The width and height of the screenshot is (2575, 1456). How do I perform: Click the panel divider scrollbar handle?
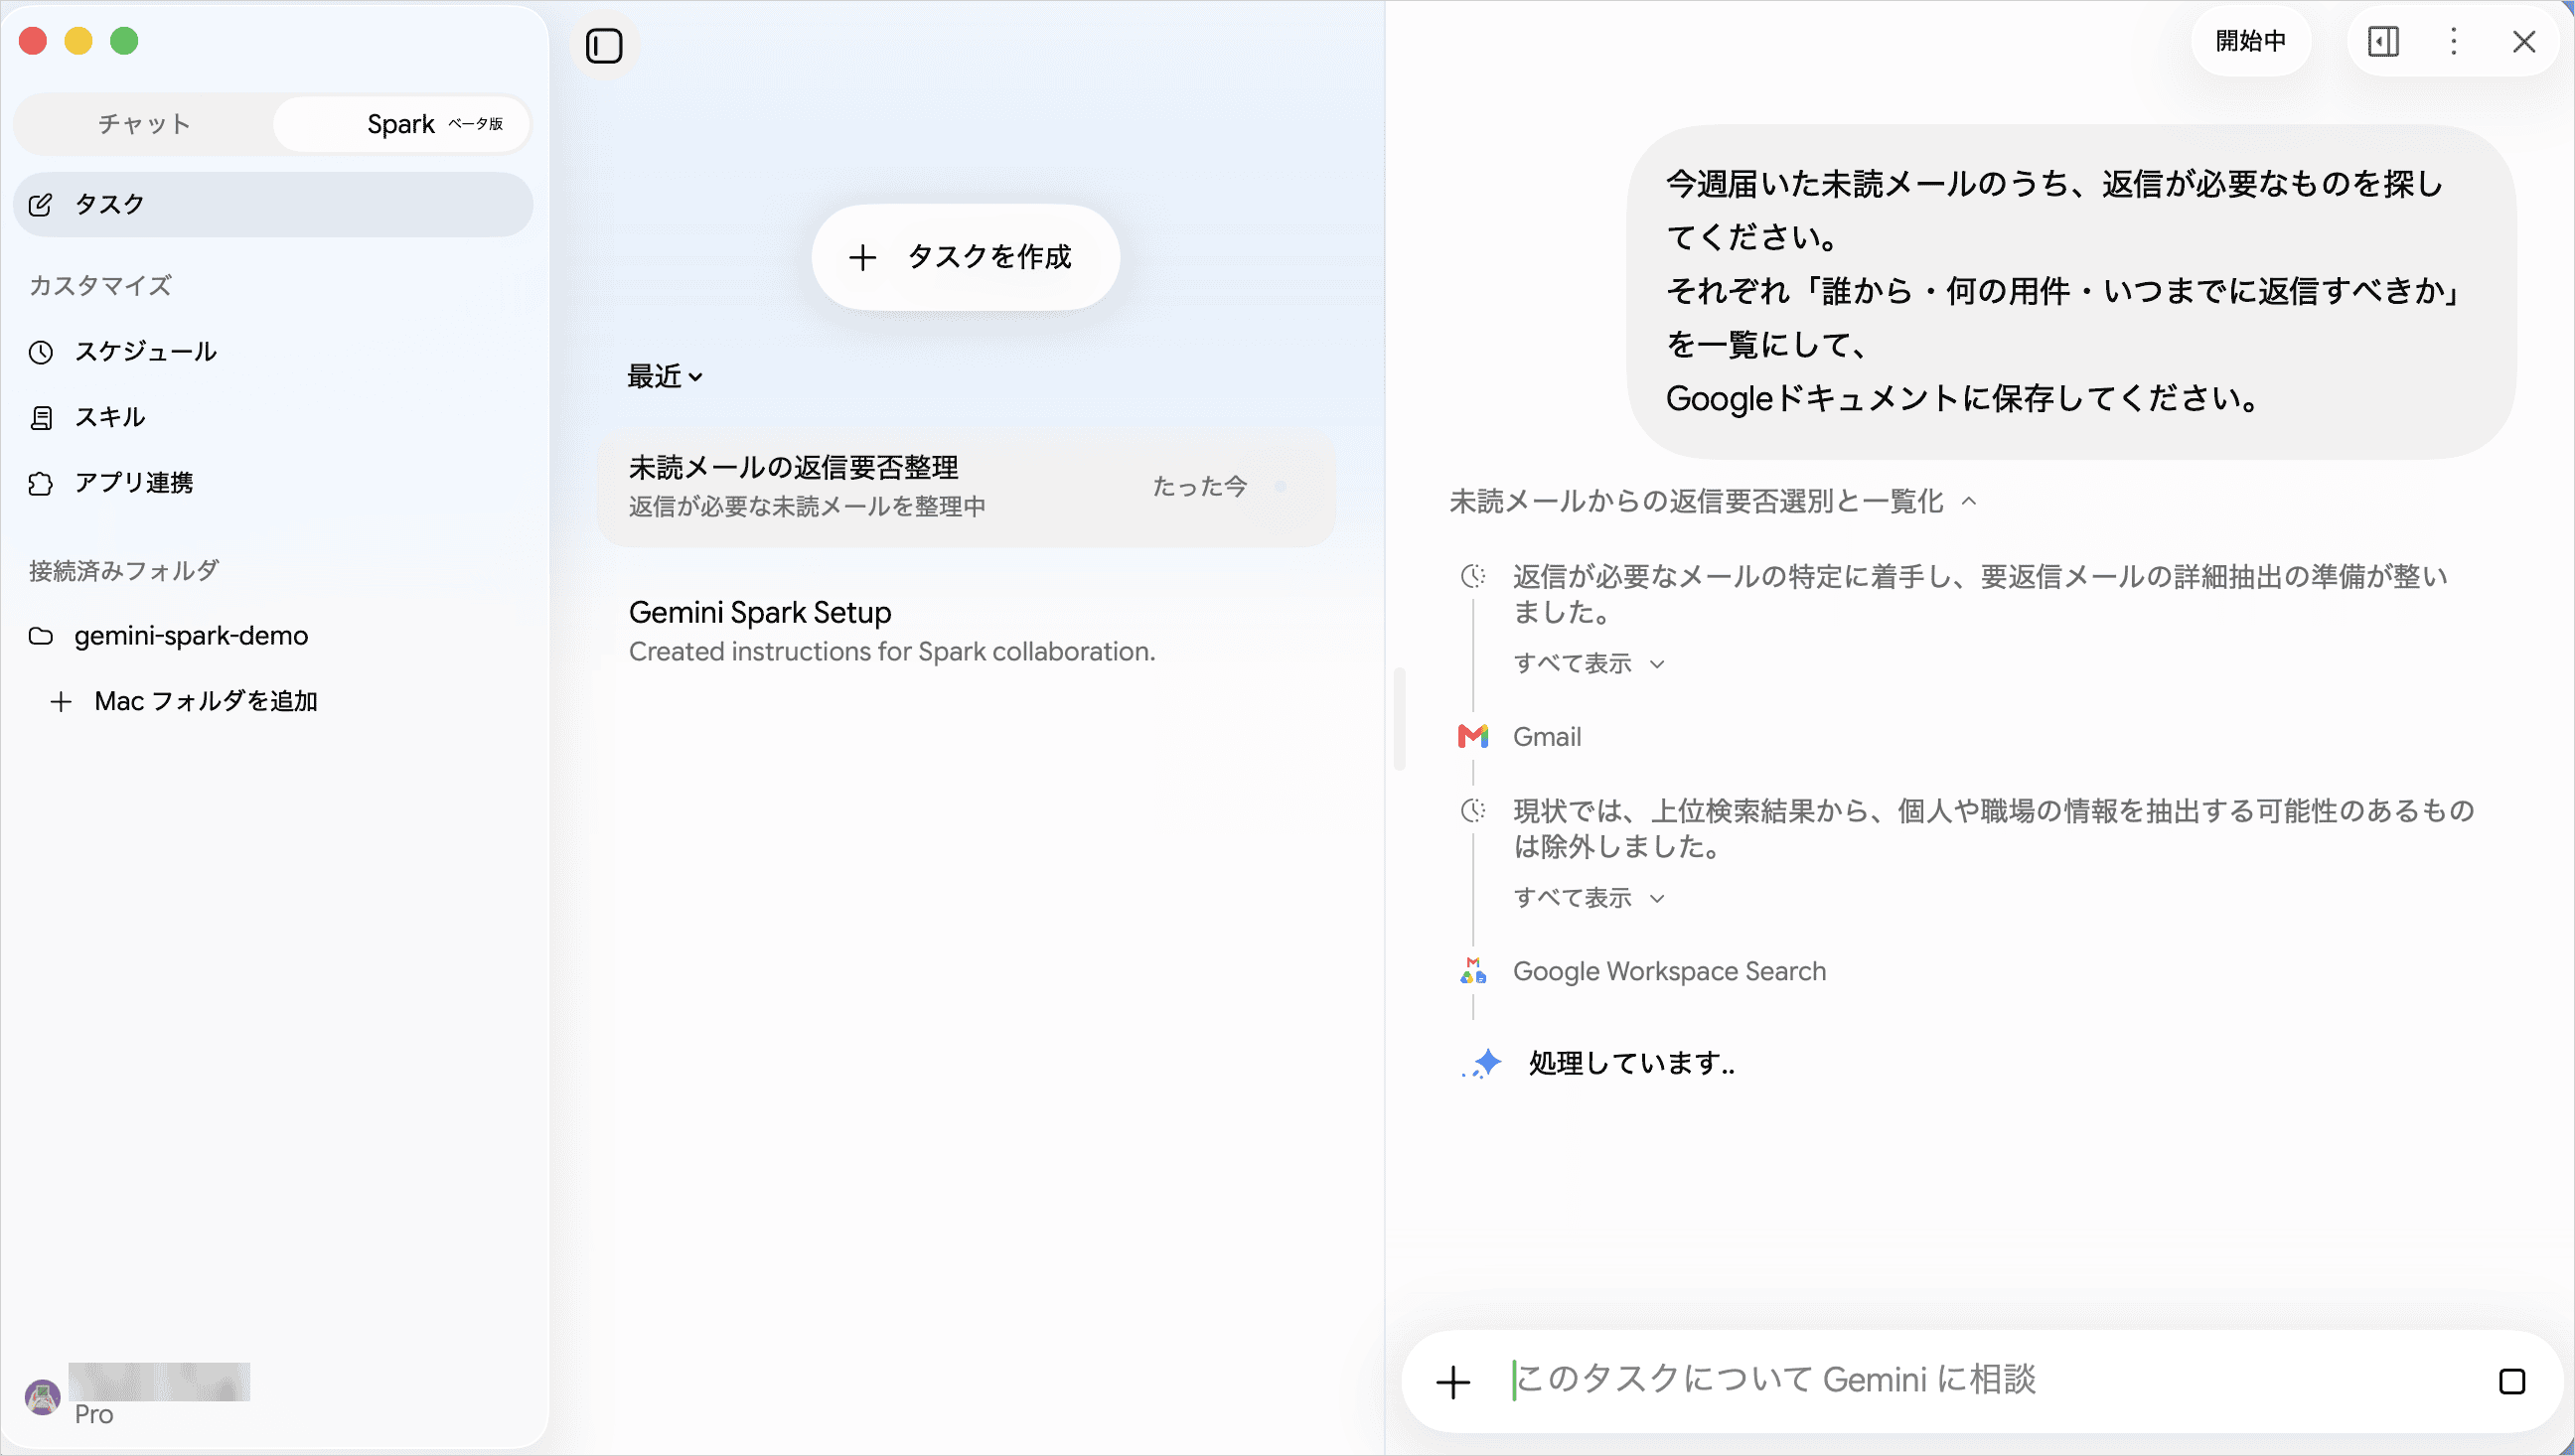1399,719
